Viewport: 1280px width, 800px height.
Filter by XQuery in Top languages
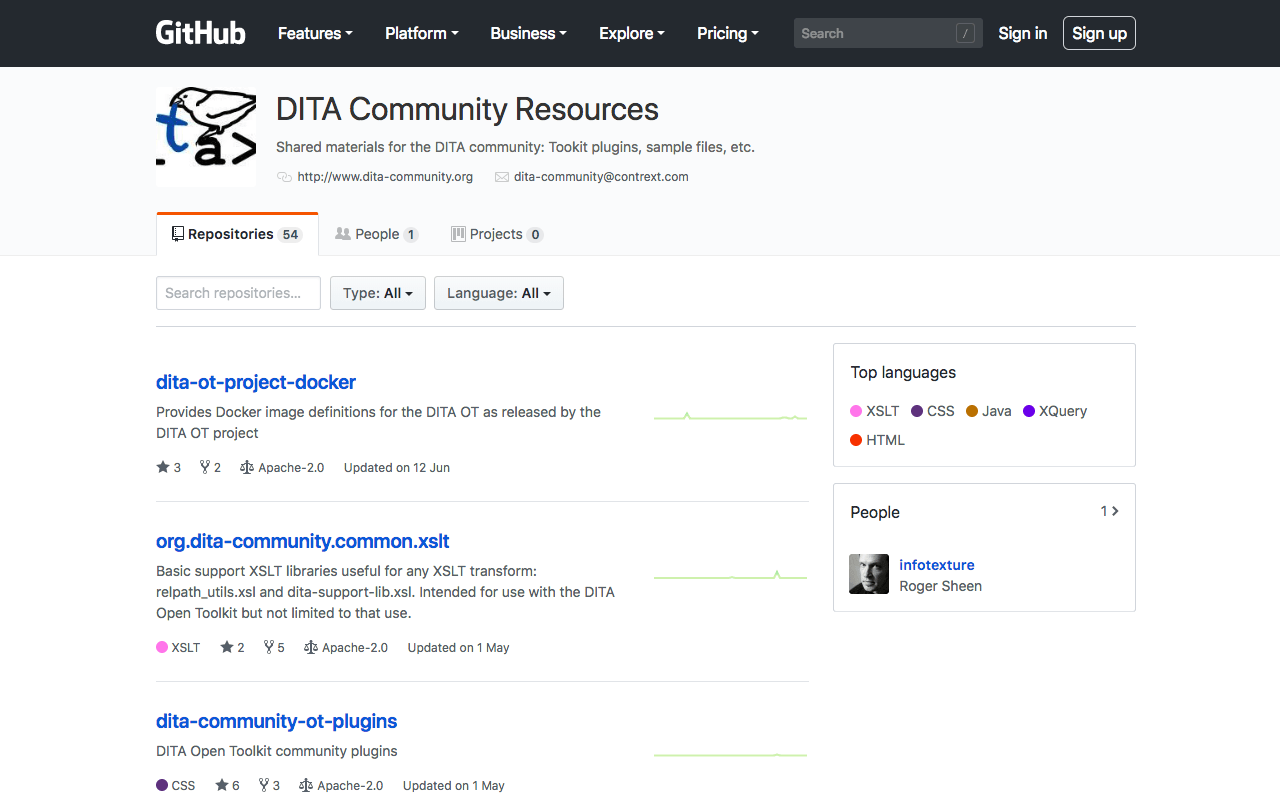[1055, 411]
